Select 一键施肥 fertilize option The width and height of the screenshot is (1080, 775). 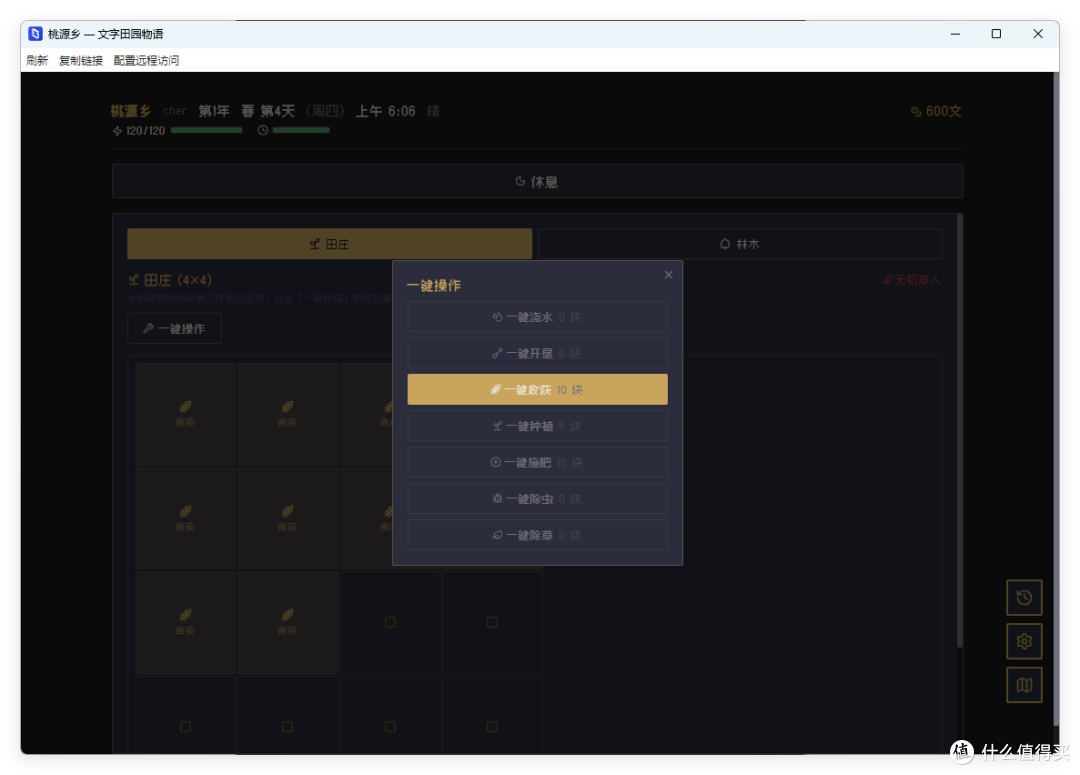[x=537, y=462]
